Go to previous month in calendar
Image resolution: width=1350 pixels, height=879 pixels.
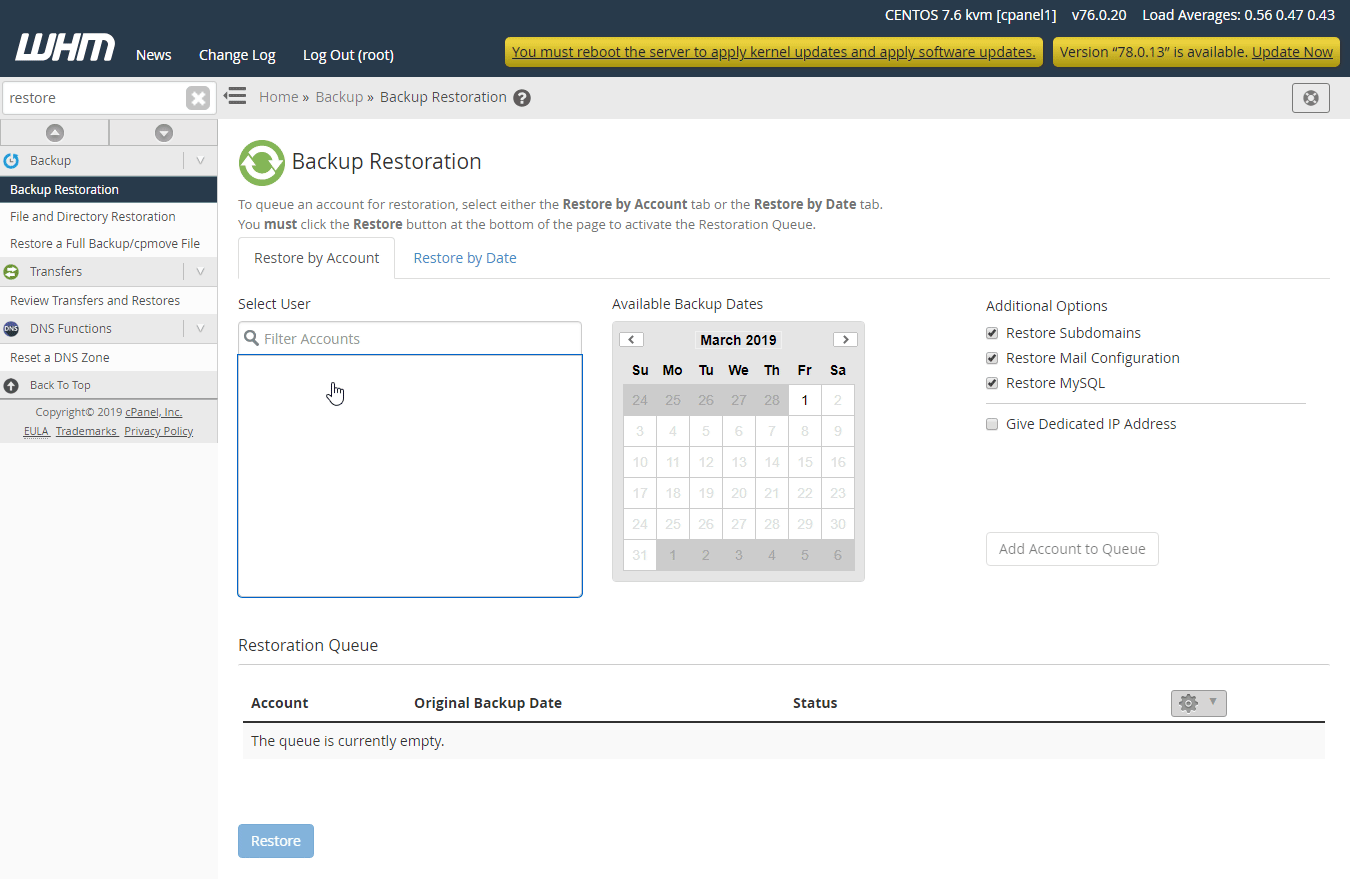[631, 340]
